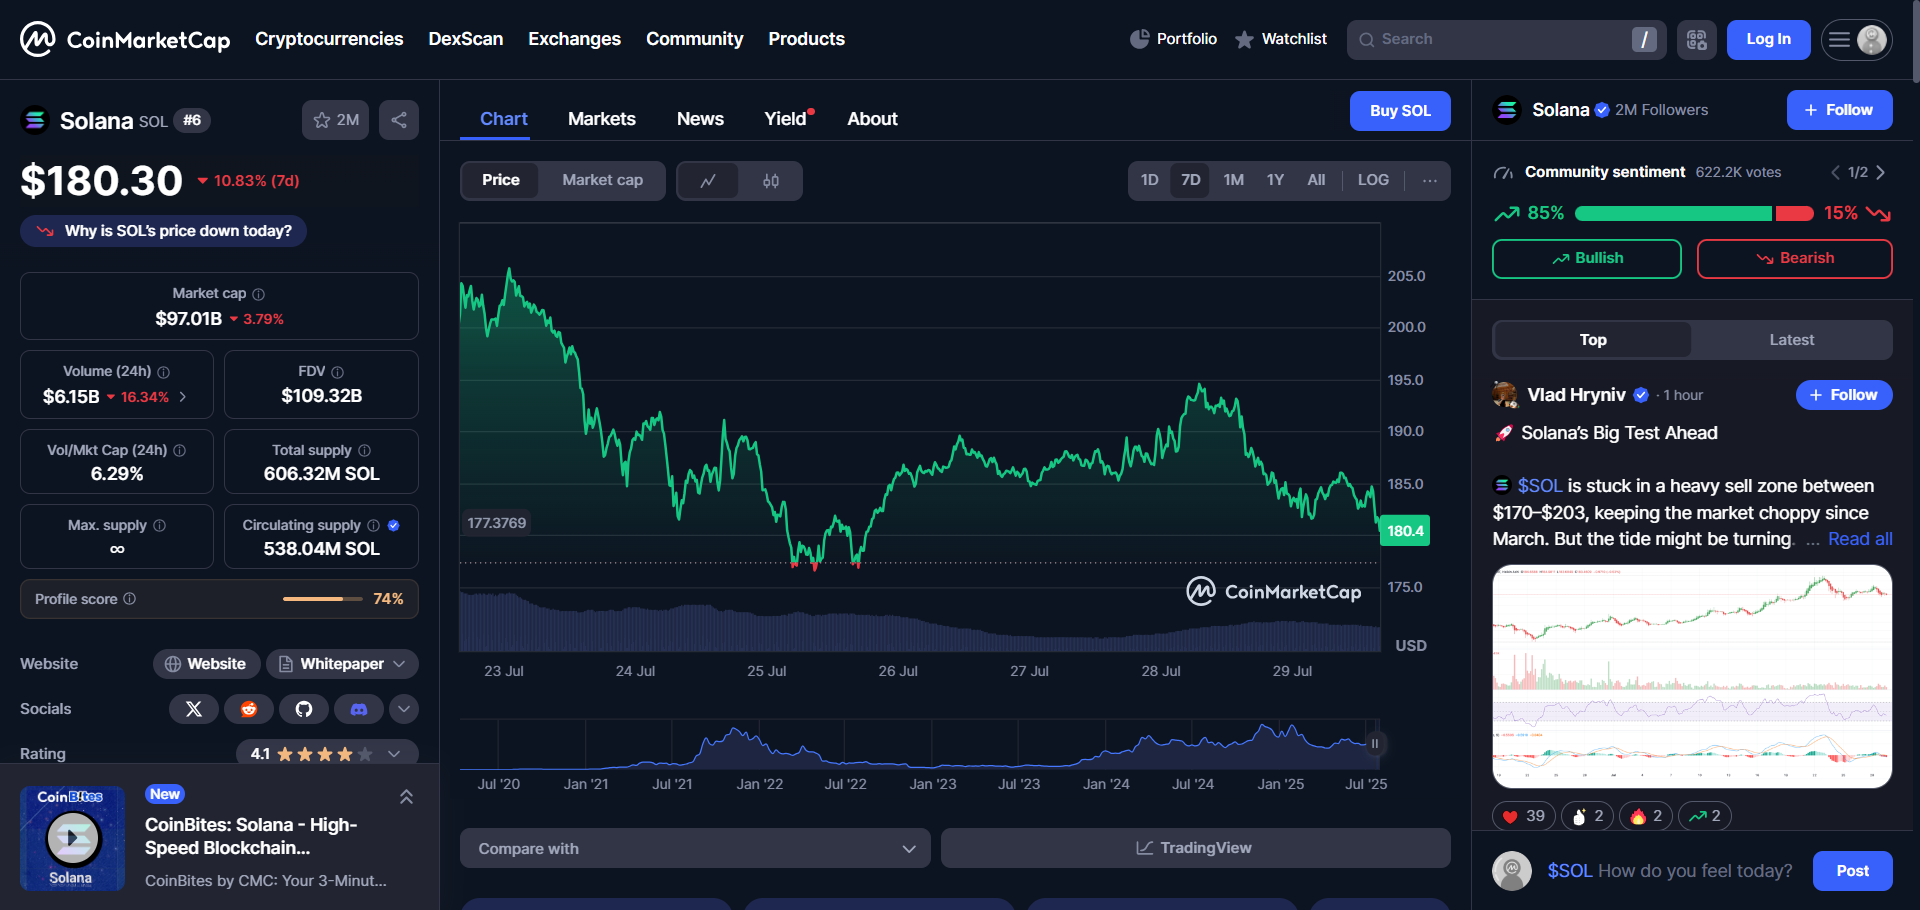1920x910 pixels.
Task: Go to next community sentiment page arrow
Action: tap(1881, 173)
